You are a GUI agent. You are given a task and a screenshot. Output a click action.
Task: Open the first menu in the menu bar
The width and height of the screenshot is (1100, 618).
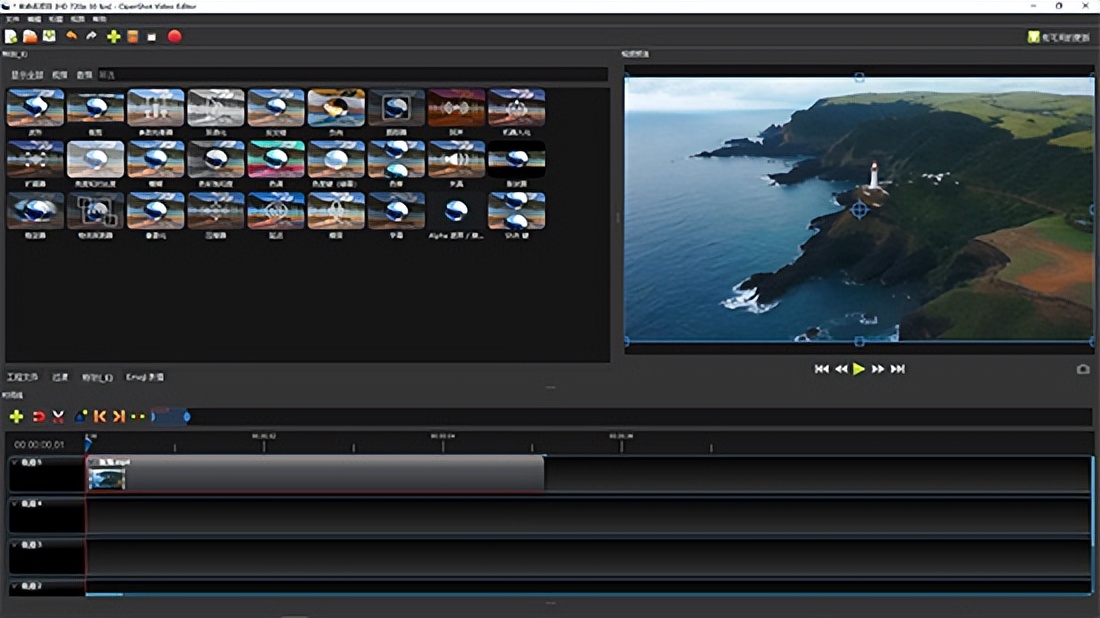pyautogui.click(x=12, y=19)
